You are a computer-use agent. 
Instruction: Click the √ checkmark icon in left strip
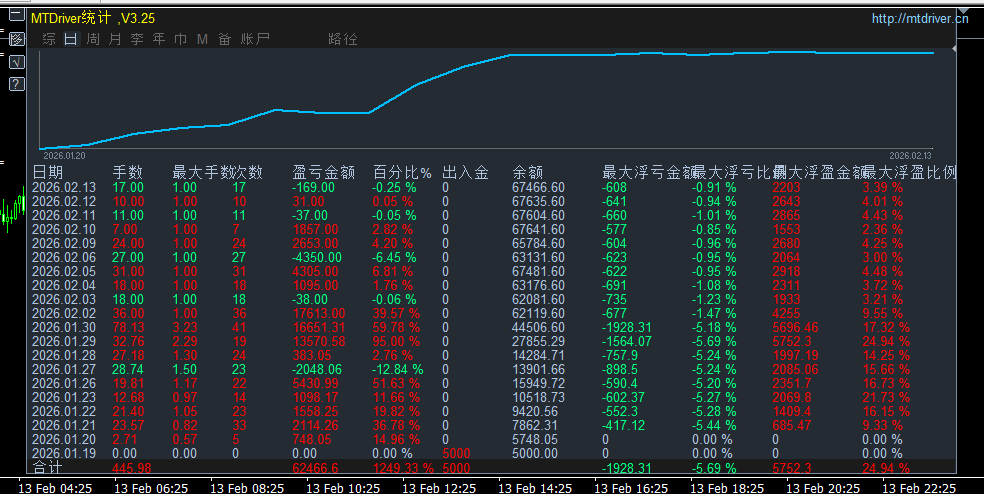[x=17, y=62]
